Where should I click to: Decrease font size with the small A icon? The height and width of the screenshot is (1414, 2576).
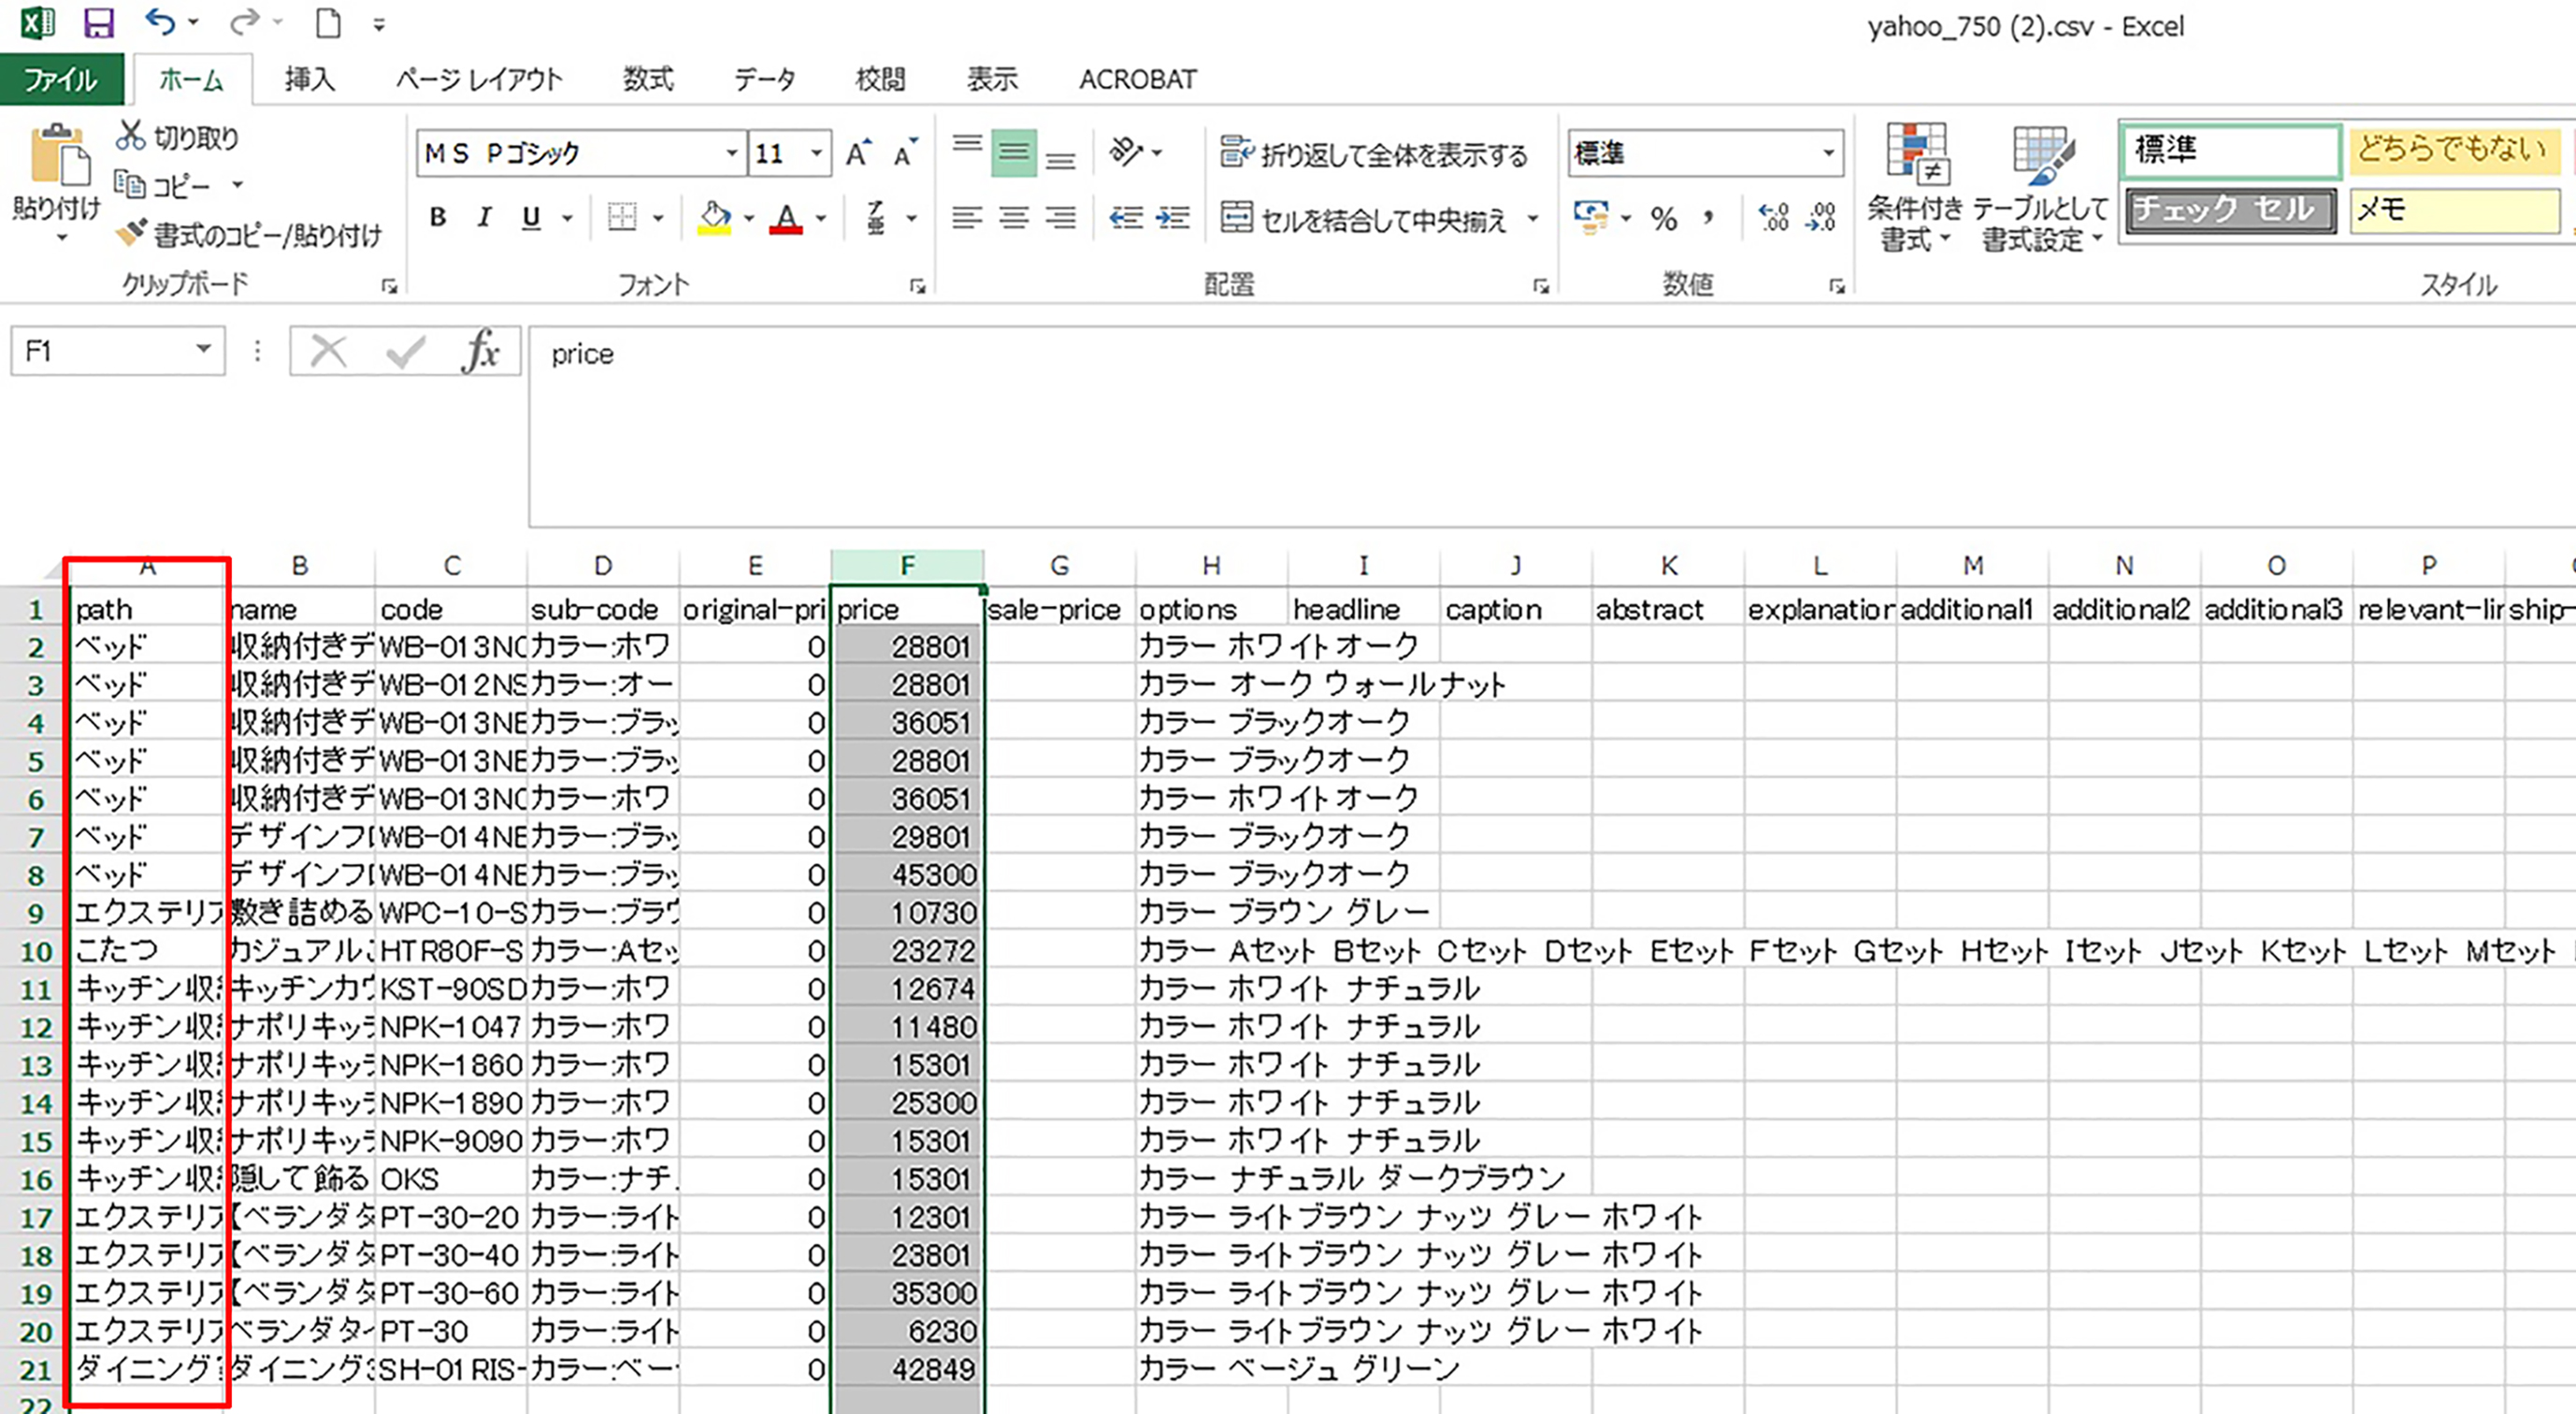click(x=906, y=154)
